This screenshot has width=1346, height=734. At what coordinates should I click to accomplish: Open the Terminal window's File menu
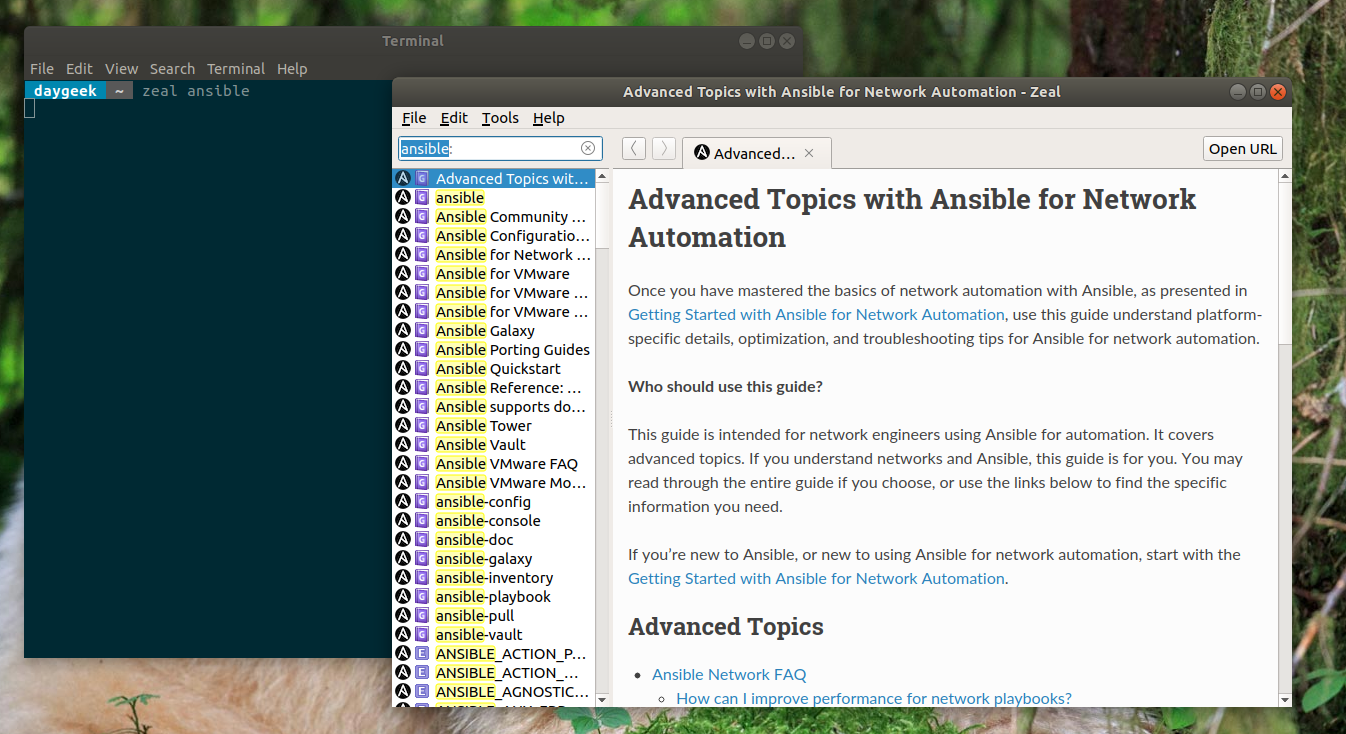[42, 69]
